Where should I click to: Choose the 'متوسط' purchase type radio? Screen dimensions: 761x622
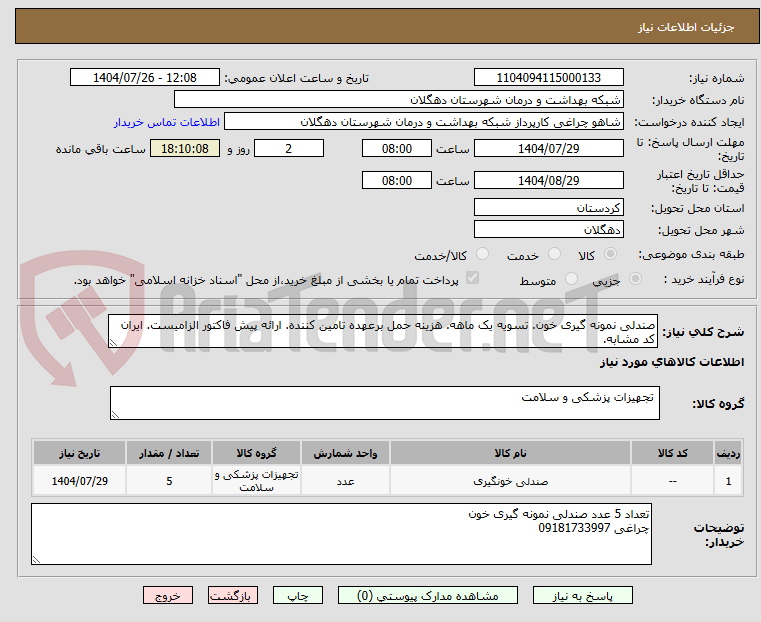572,280
